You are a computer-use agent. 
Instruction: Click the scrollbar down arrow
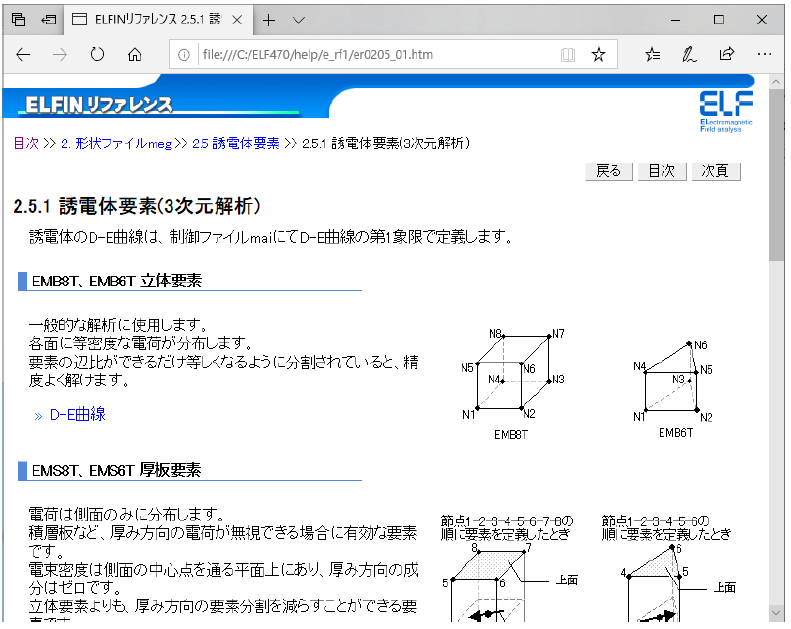[776, 613]
